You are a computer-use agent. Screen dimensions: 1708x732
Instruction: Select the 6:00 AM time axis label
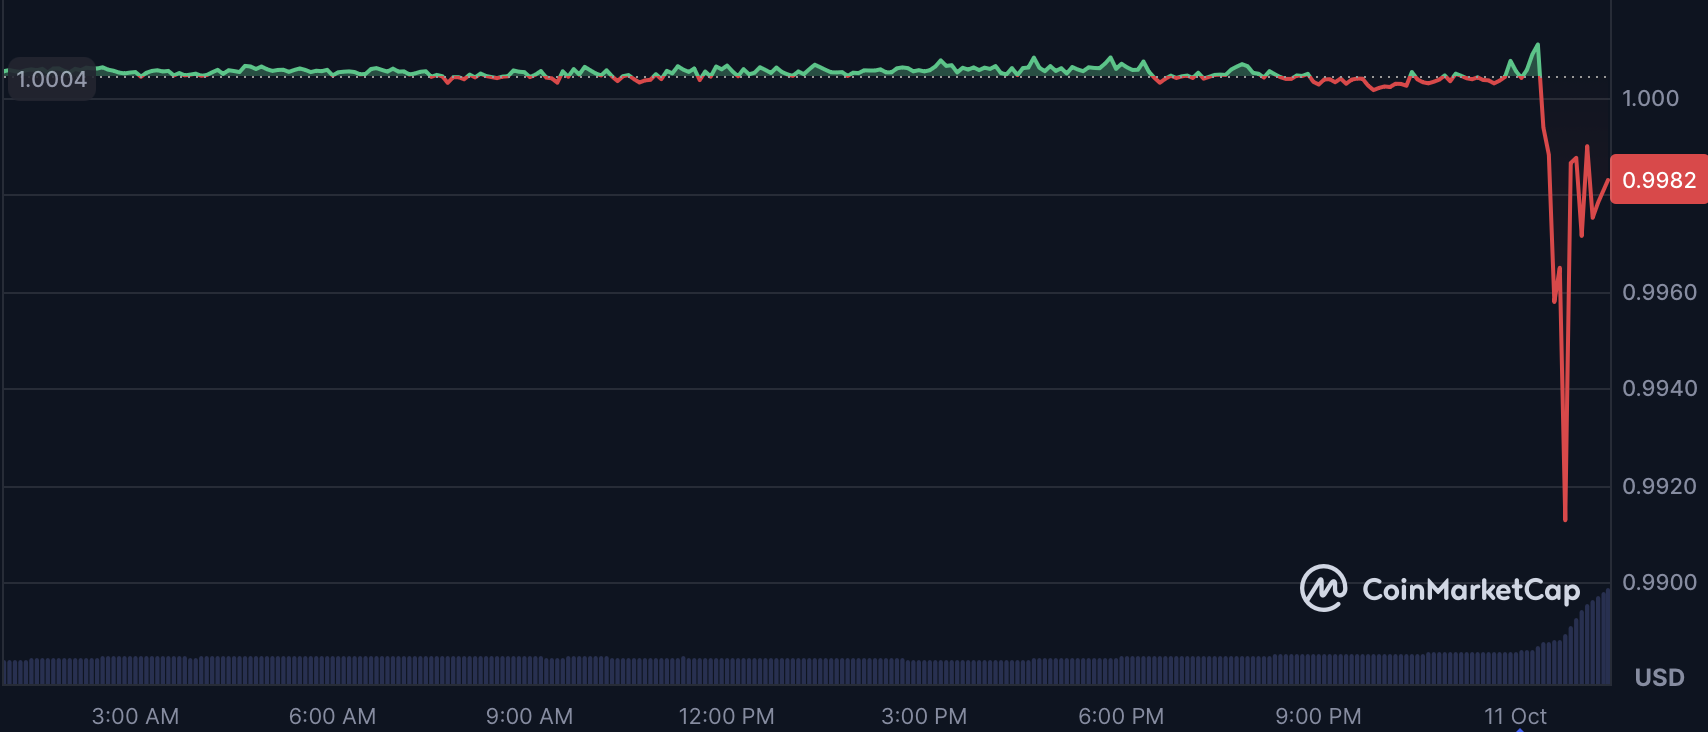(332, 716)
